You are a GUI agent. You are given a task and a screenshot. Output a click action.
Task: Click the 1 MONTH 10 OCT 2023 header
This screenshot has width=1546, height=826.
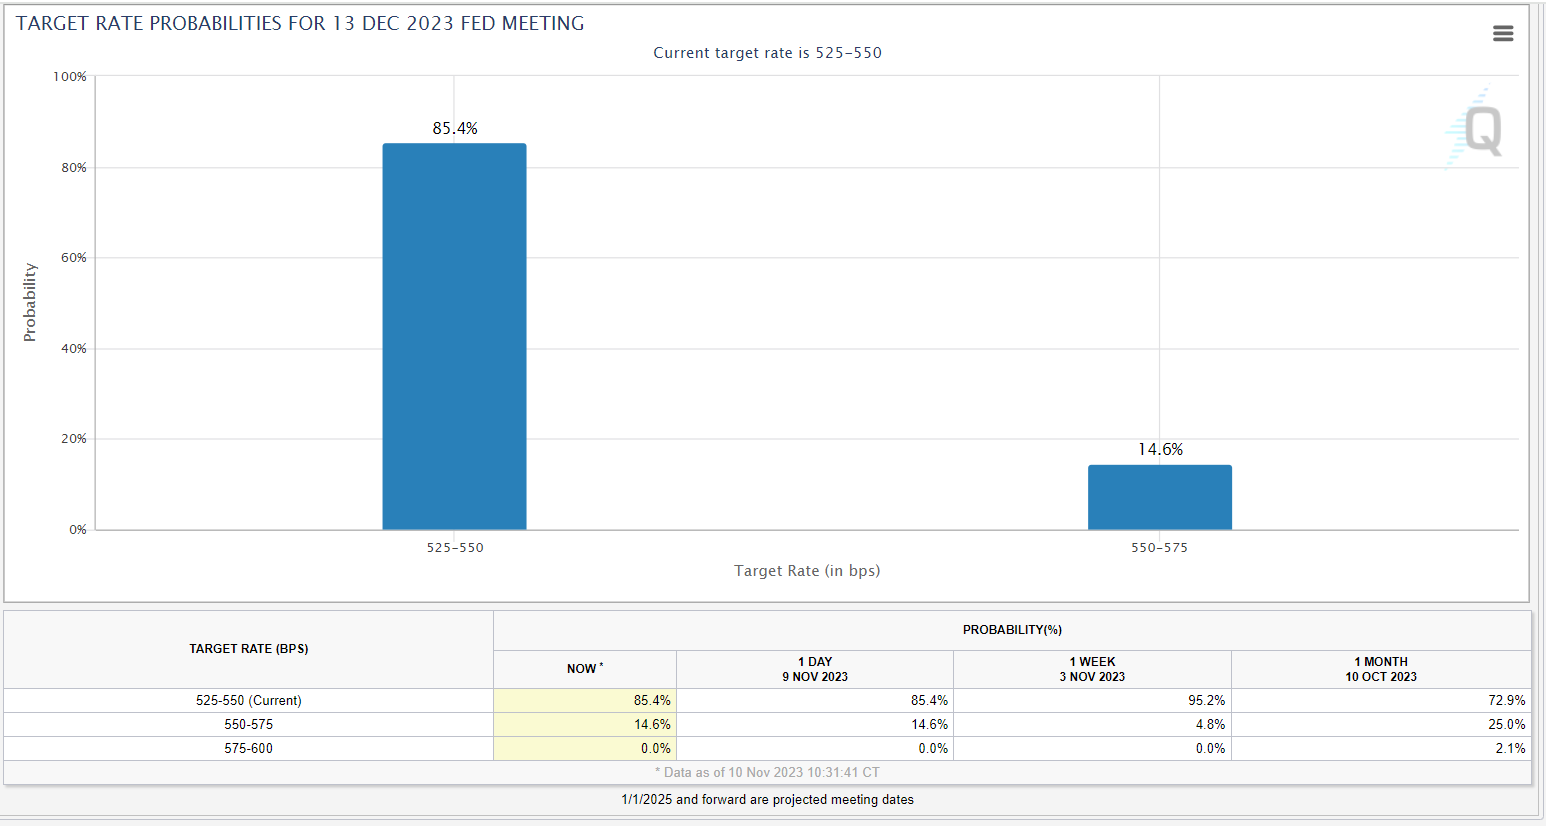click(x=1380, y=669)
